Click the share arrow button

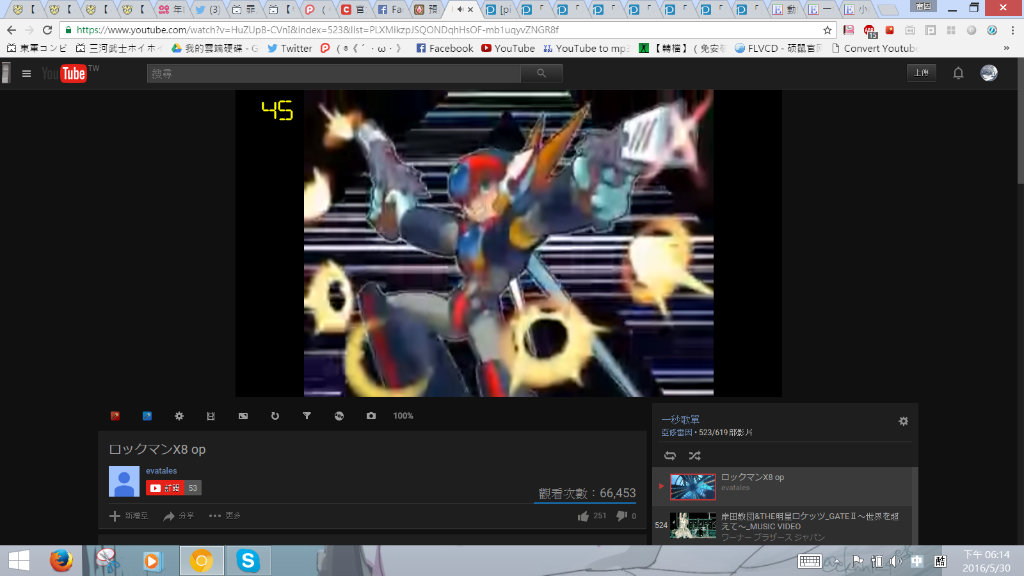tap(178, 516)
